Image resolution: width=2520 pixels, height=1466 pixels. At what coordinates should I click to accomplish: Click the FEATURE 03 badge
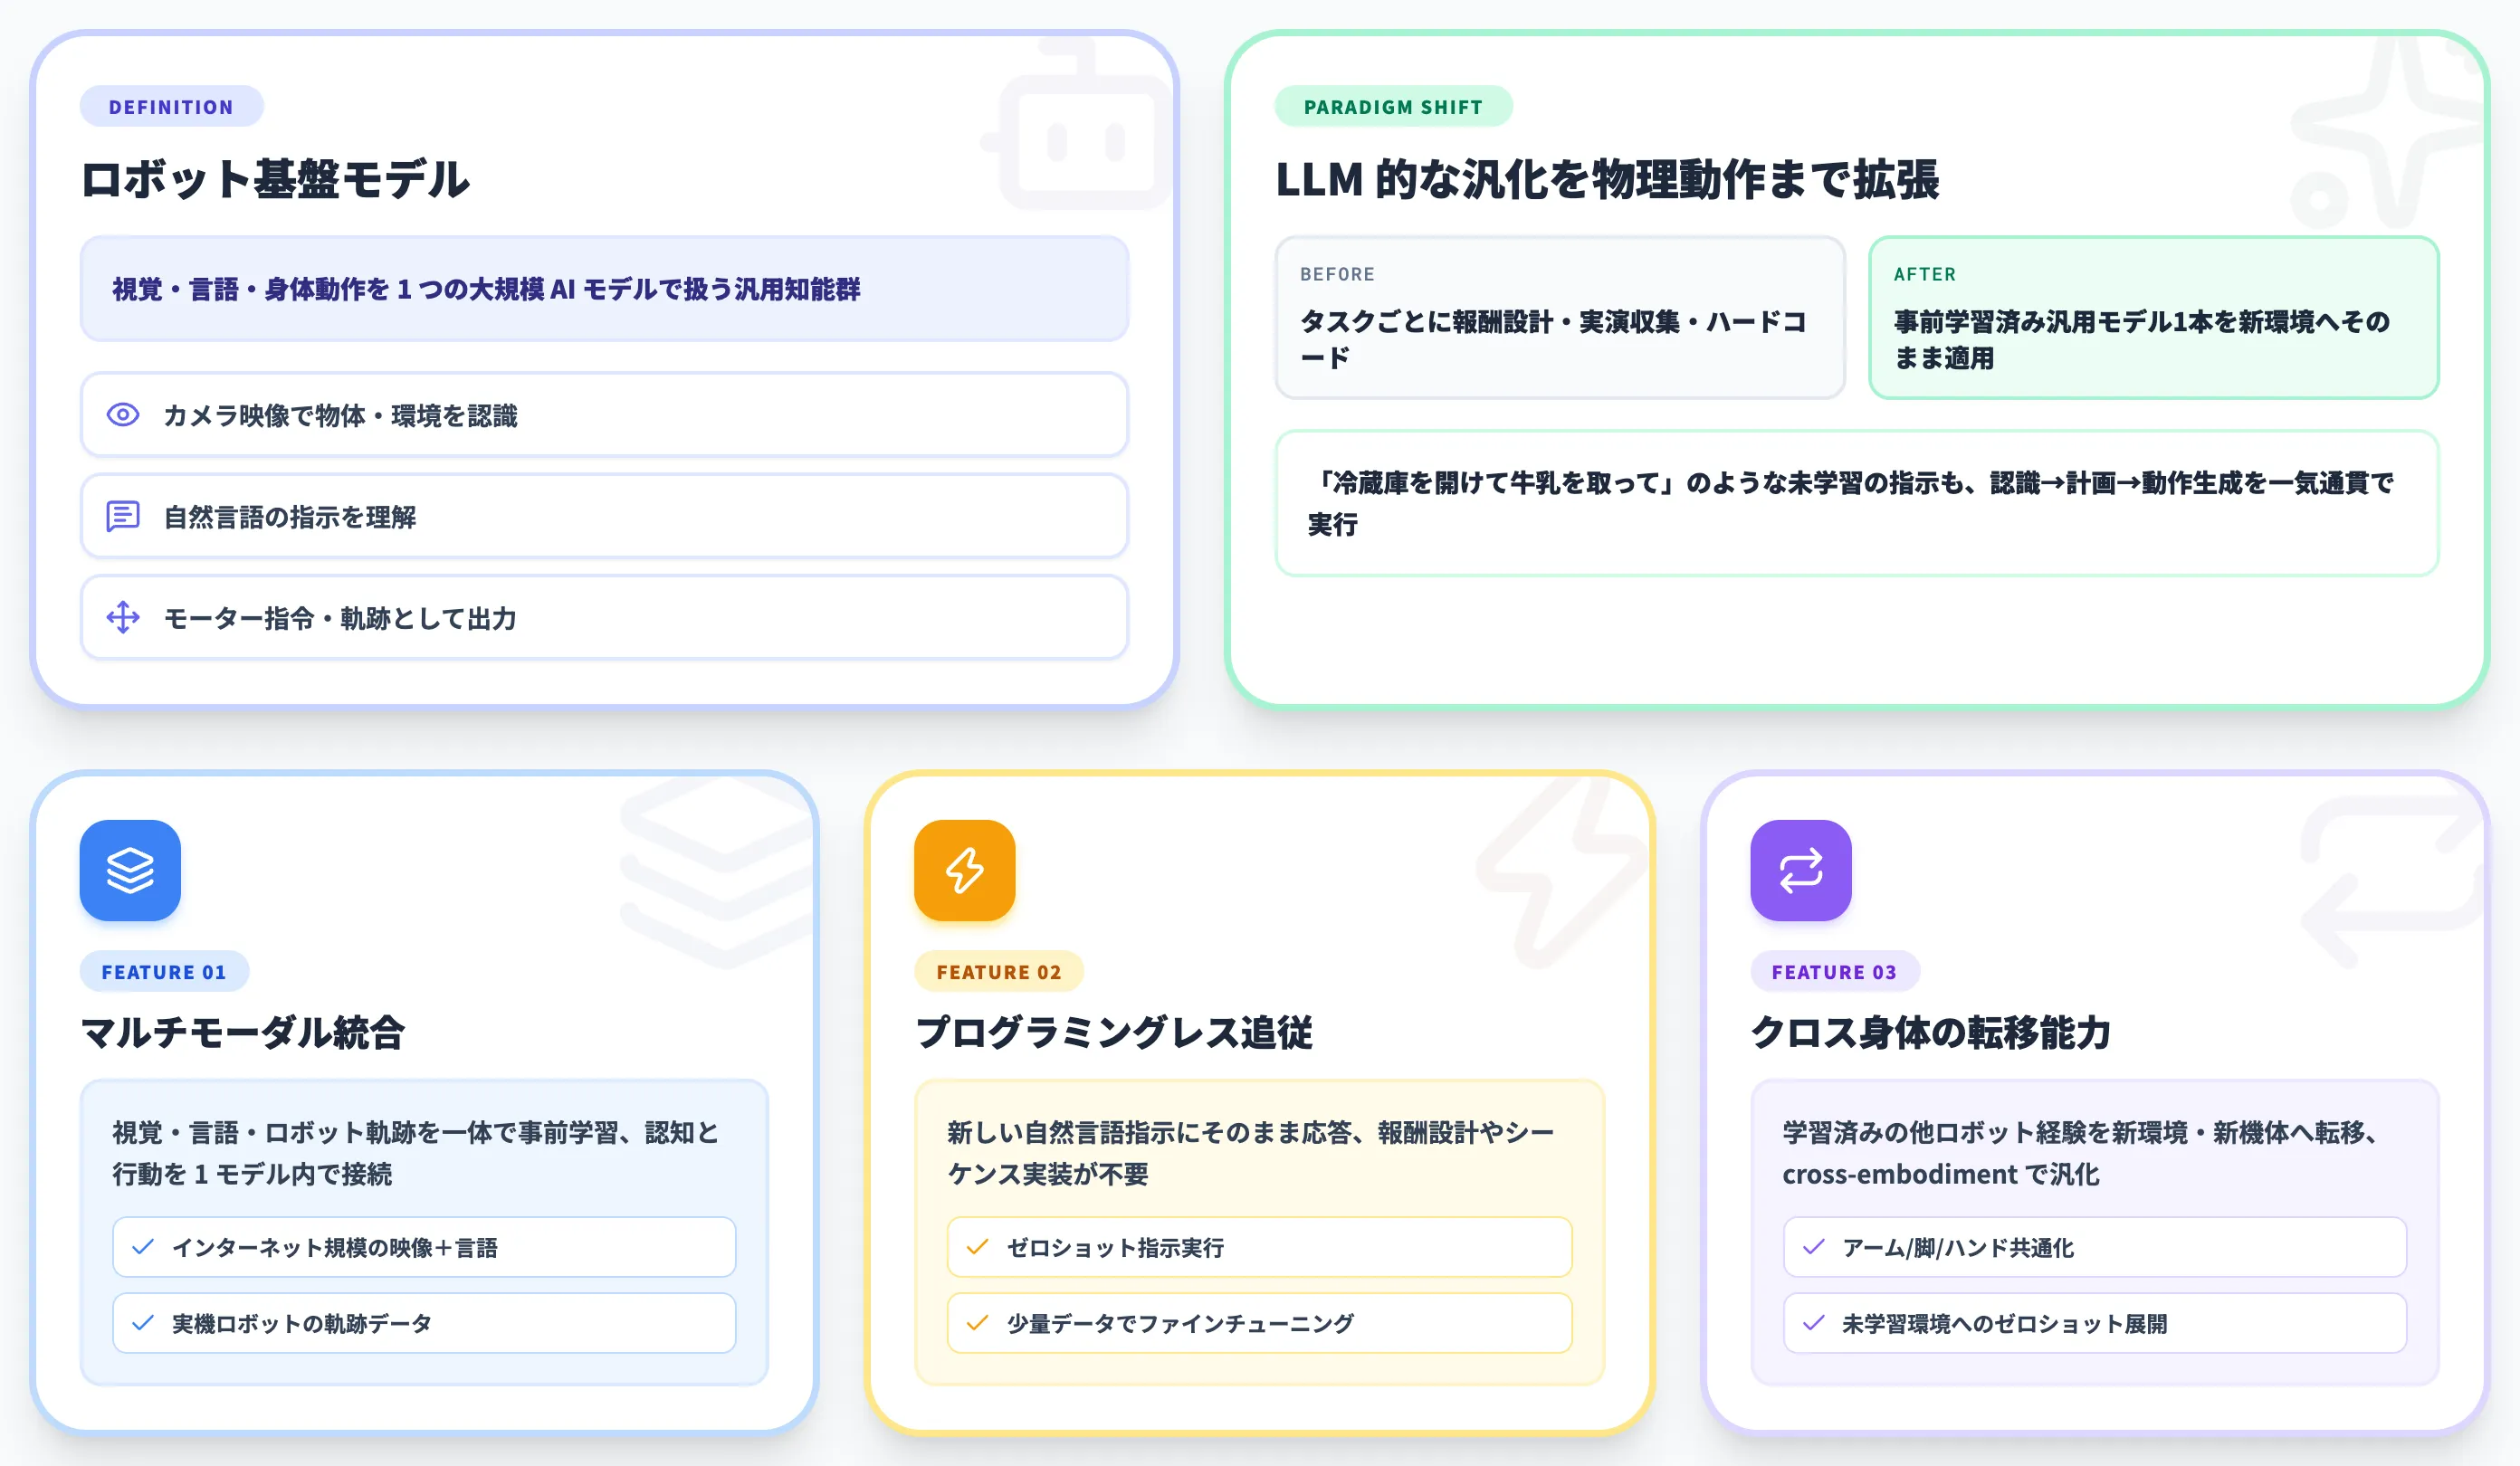pos(1834,972)
